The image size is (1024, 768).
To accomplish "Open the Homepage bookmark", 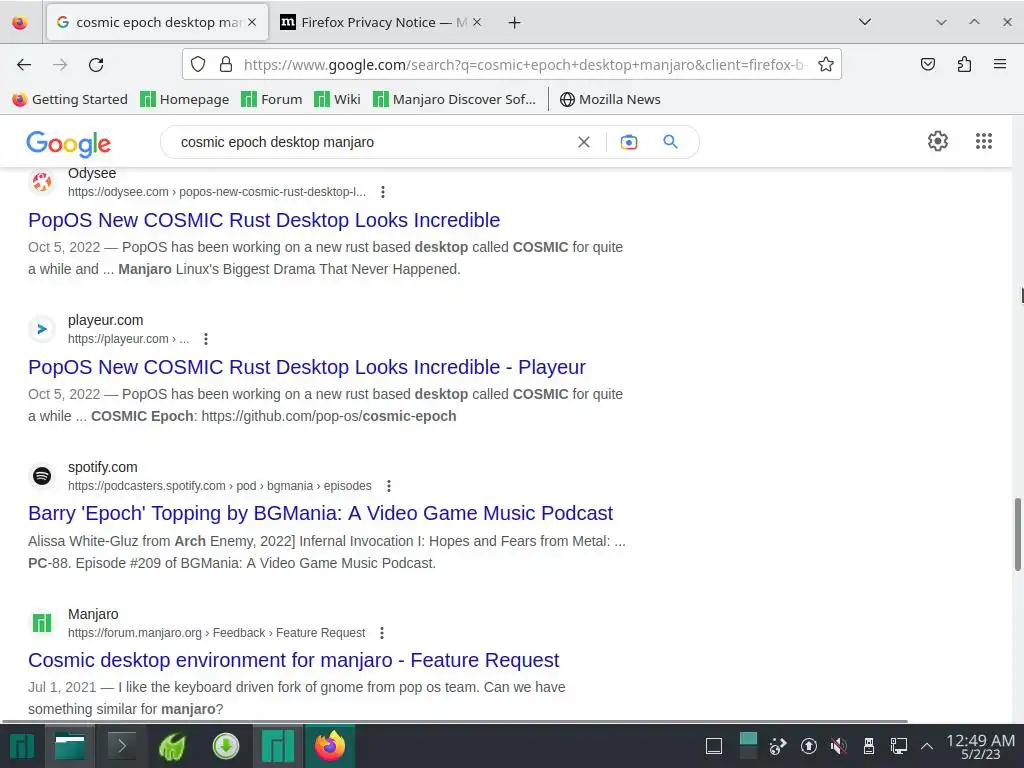I will coord(185,99).
